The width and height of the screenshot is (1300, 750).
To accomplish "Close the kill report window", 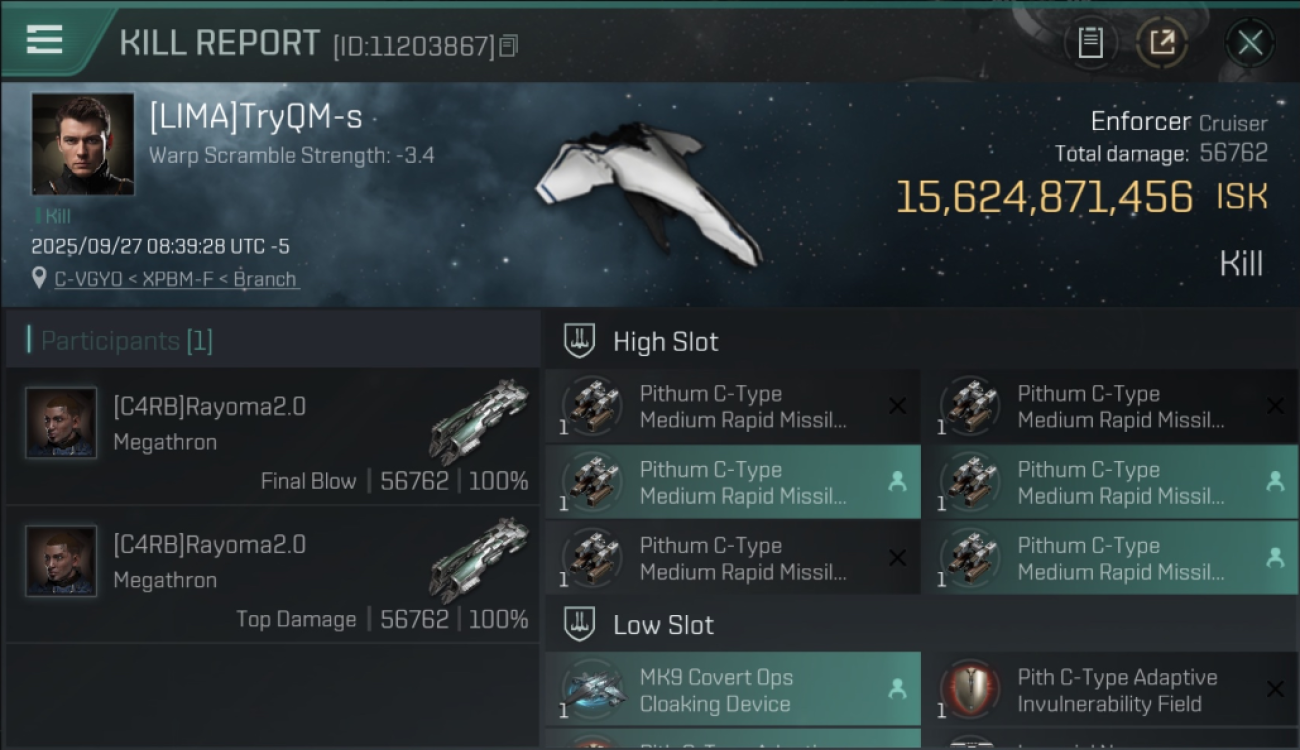I will click(x=1249, y=43).
